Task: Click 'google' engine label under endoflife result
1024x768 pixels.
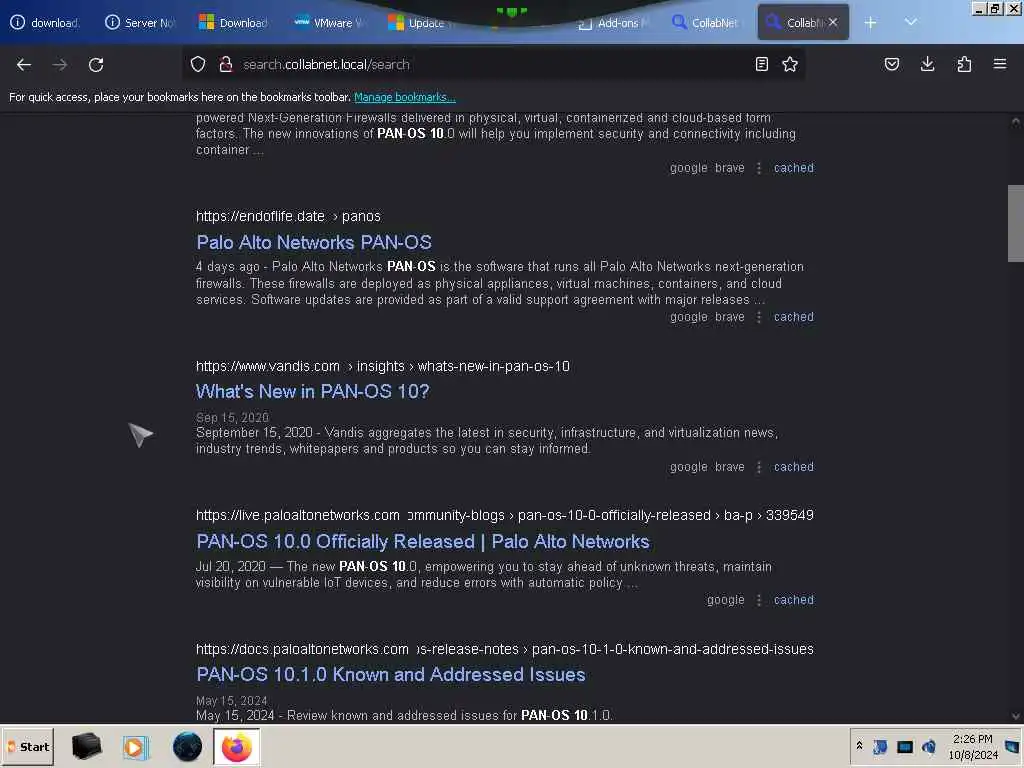Action: pyautogui.click(x=688, y=317)
